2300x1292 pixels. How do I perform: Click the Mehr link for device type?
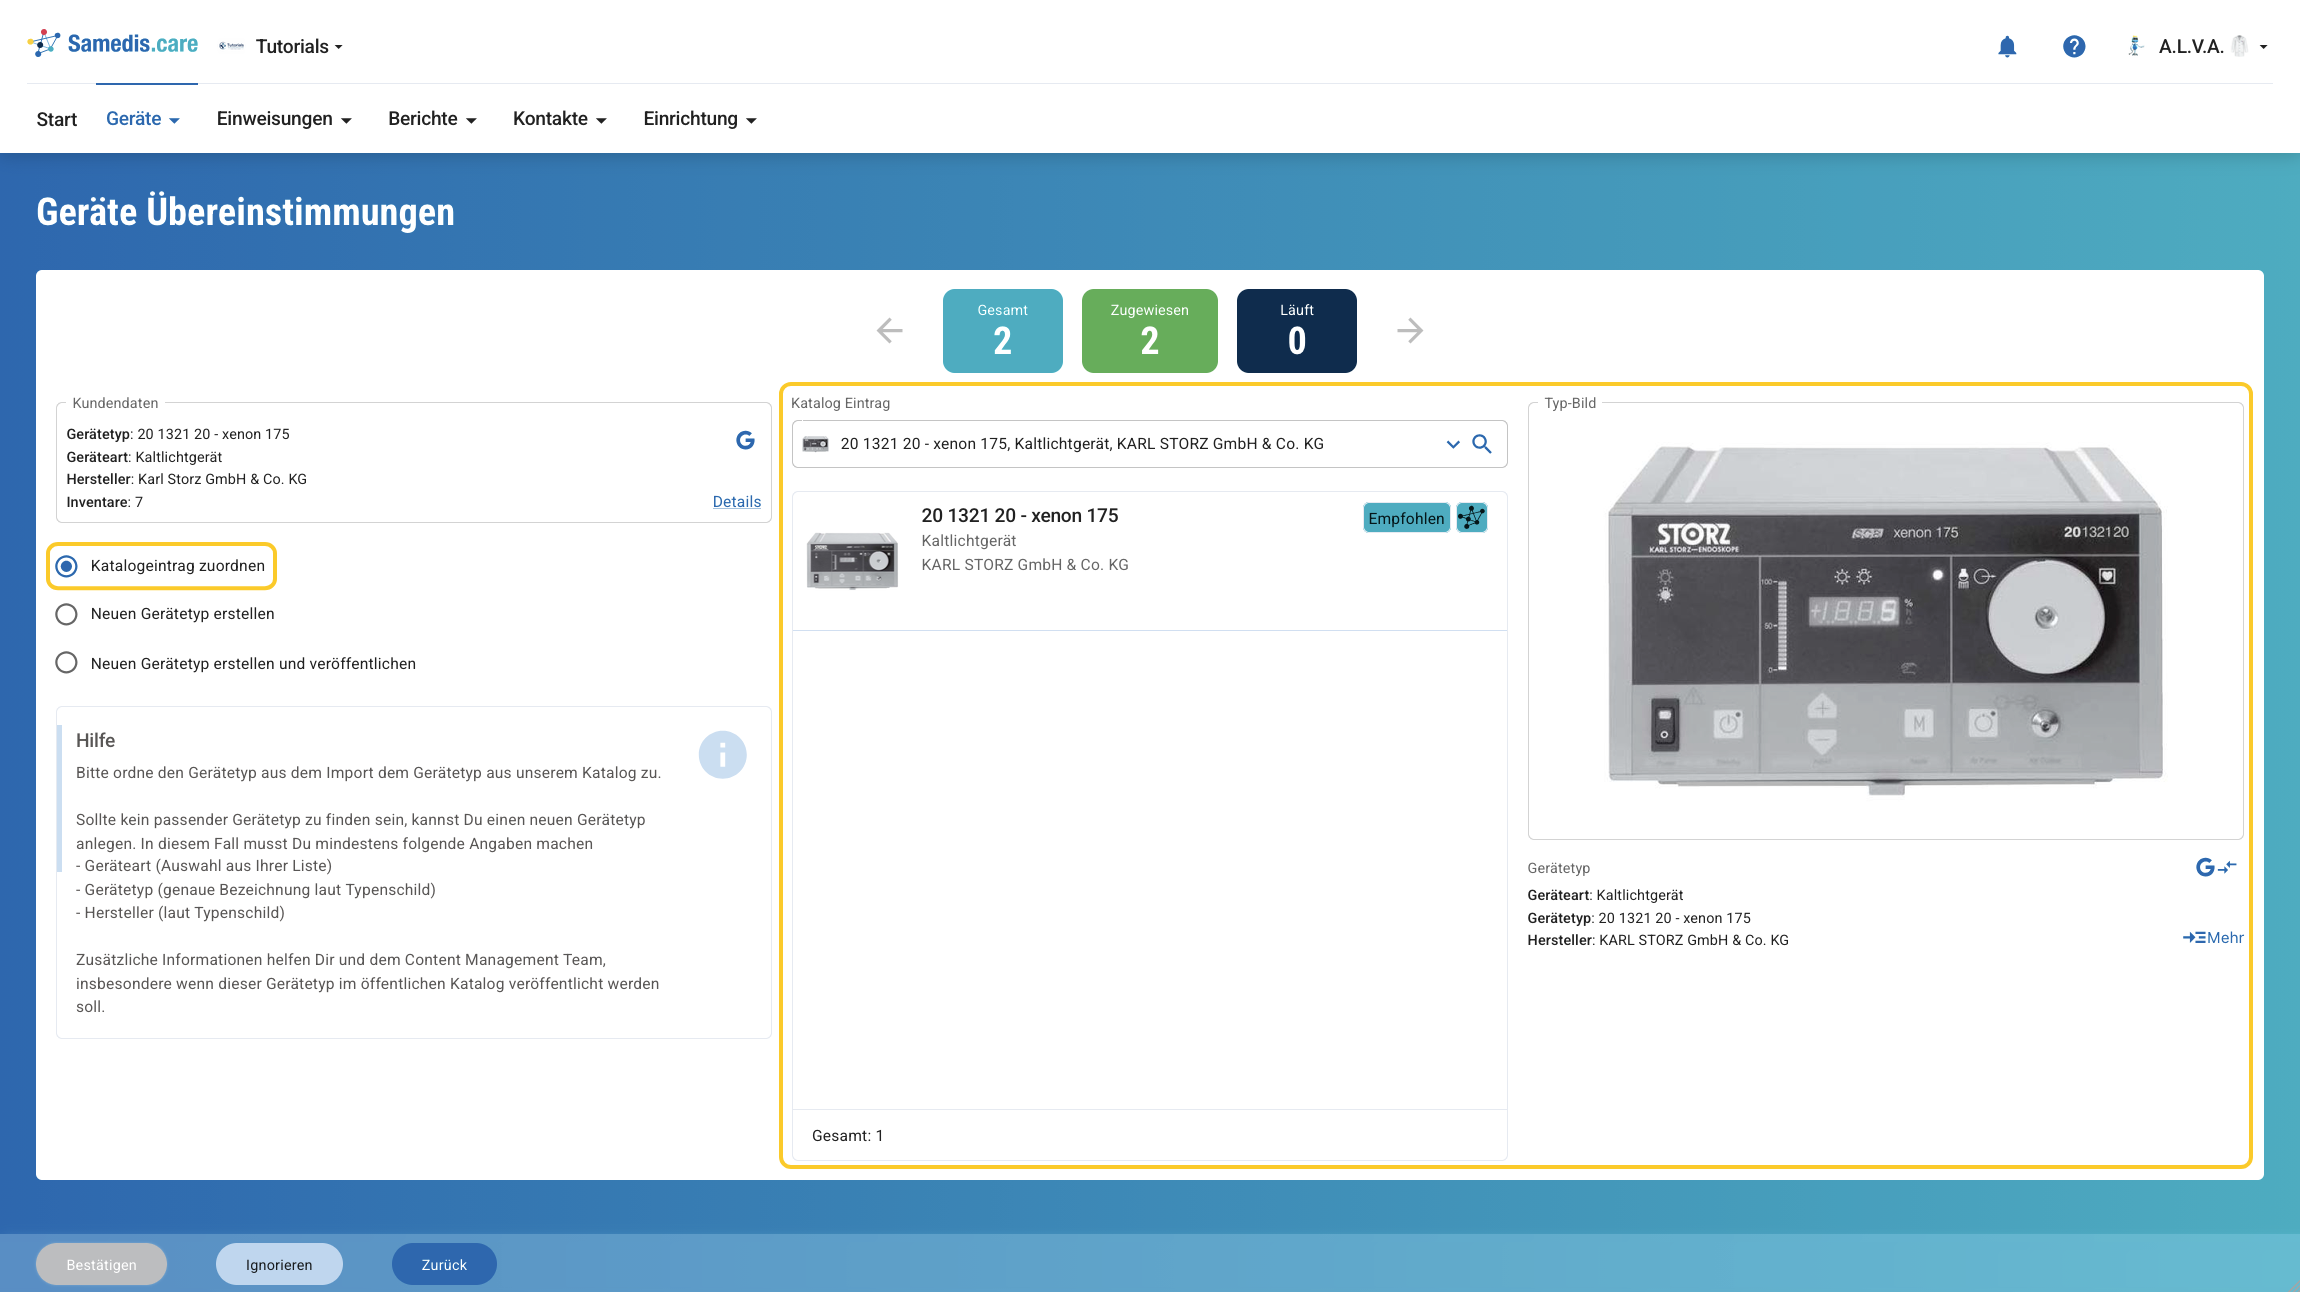click(x=2213, y=938)
